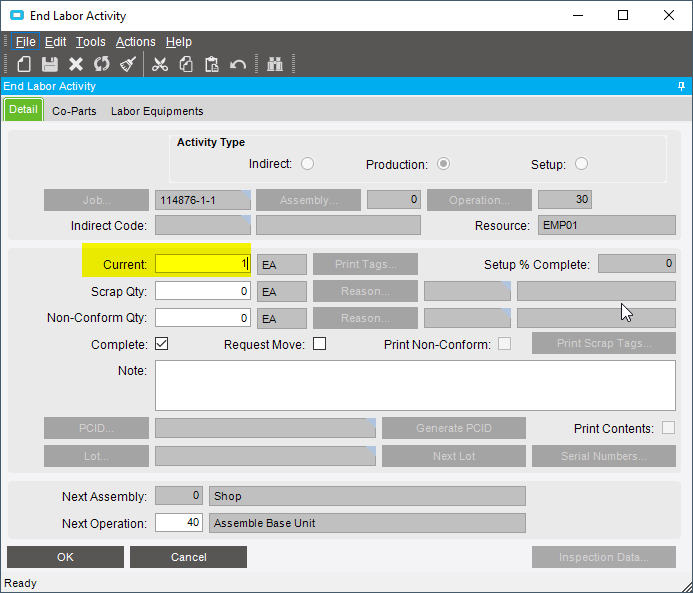This screenshot has width=693, height=593.
Task: Open the Tools menu
Action: point(91,42)
